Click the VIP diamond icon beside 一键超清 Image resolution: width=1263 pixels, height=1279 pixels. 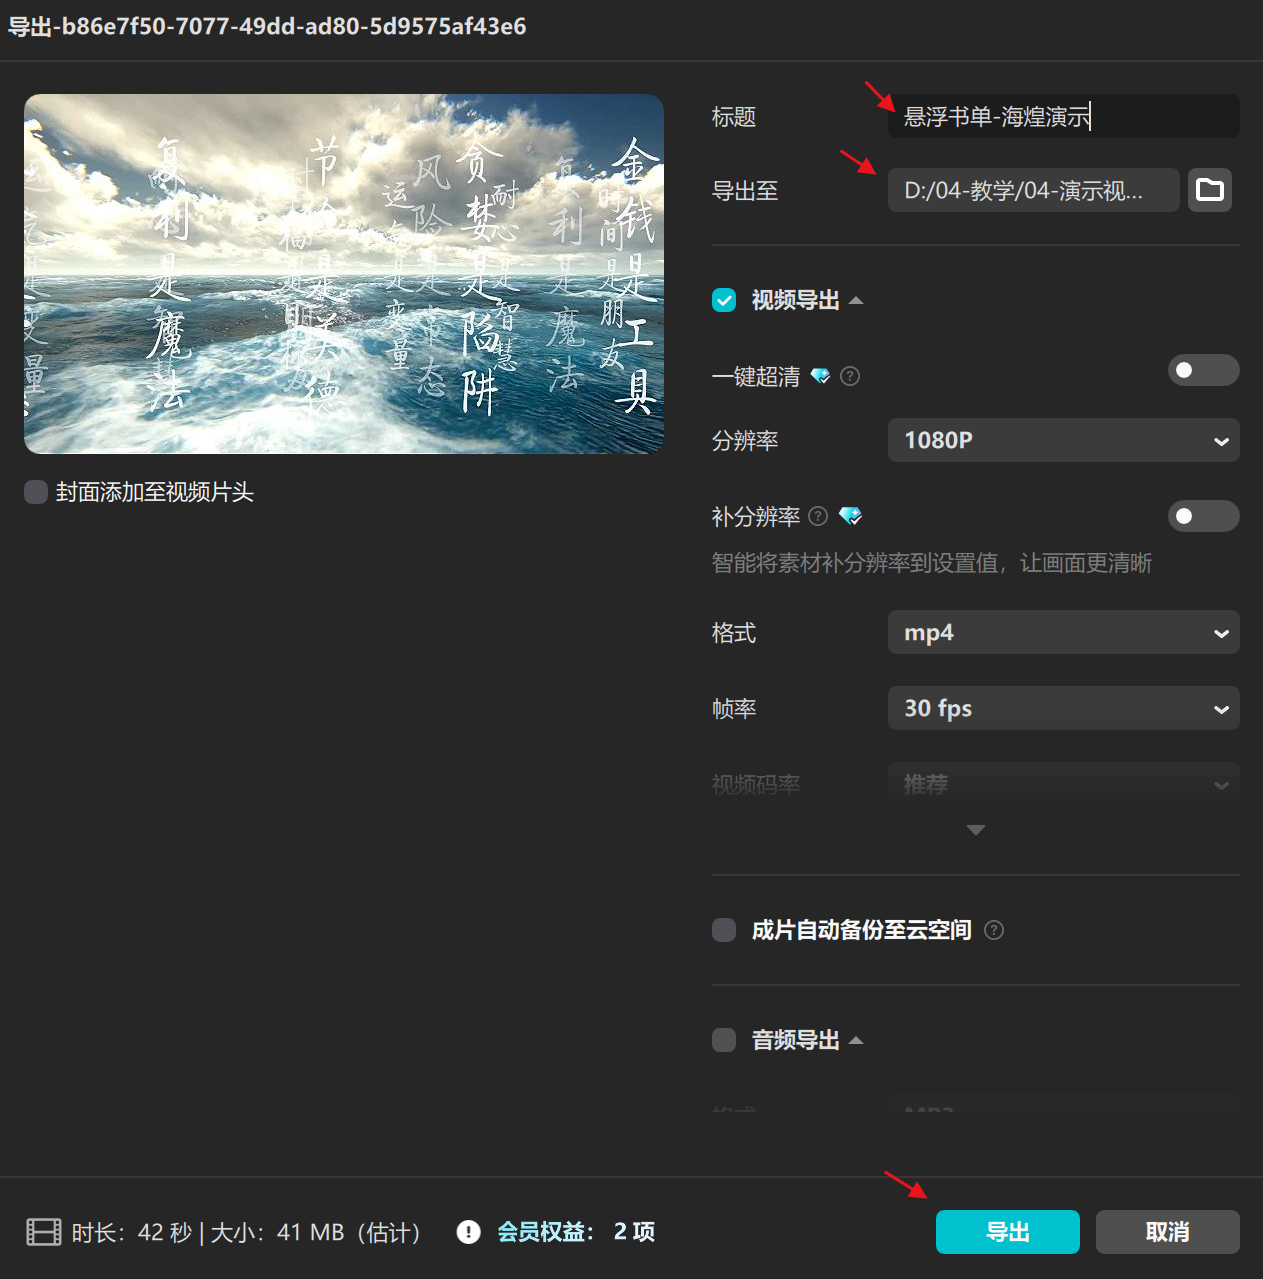click(822, 375)
